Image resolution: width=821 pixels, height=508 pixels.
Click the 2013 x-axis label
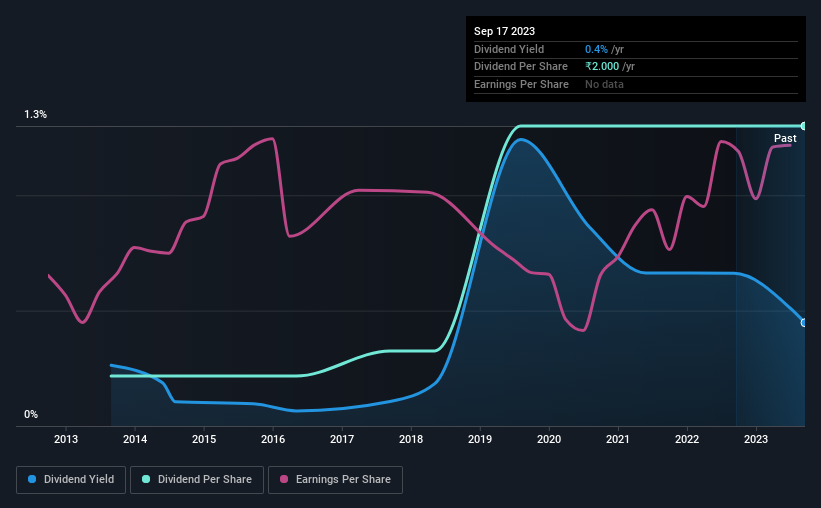pos(66,439)
